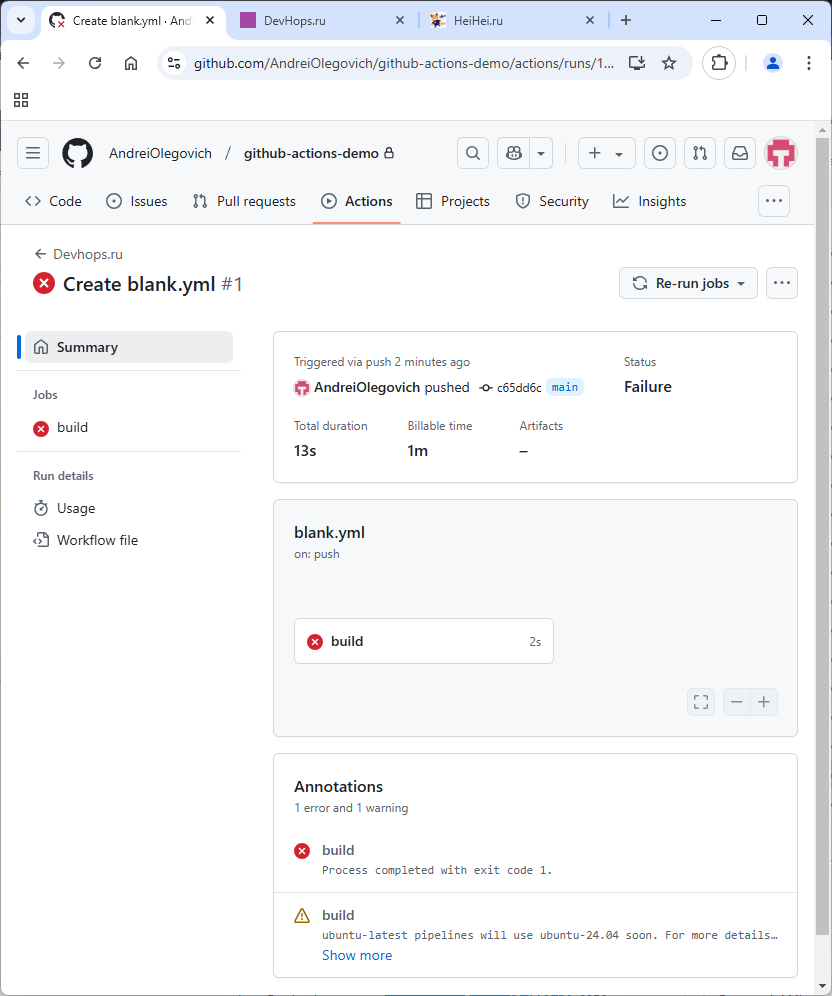Open the Chrome profile icon
This screenshot has height=996, width=832.
tap(773, 63)
